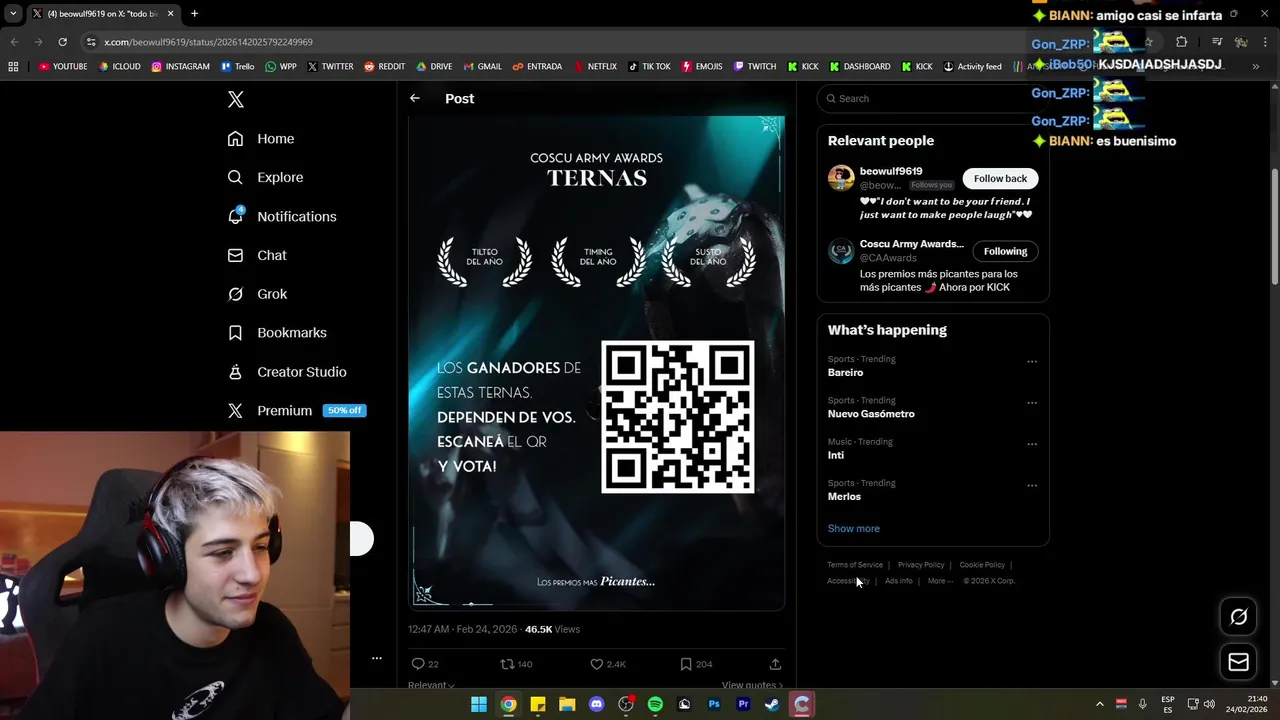Open Grok from the sidebar
This screenshot has height=720, width=1280.
tap(257, 294)
